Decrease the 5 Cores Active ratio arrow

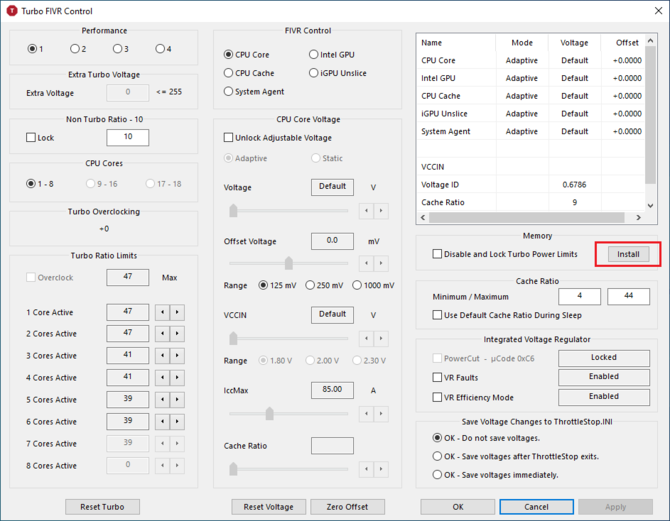tap(162, 400)
